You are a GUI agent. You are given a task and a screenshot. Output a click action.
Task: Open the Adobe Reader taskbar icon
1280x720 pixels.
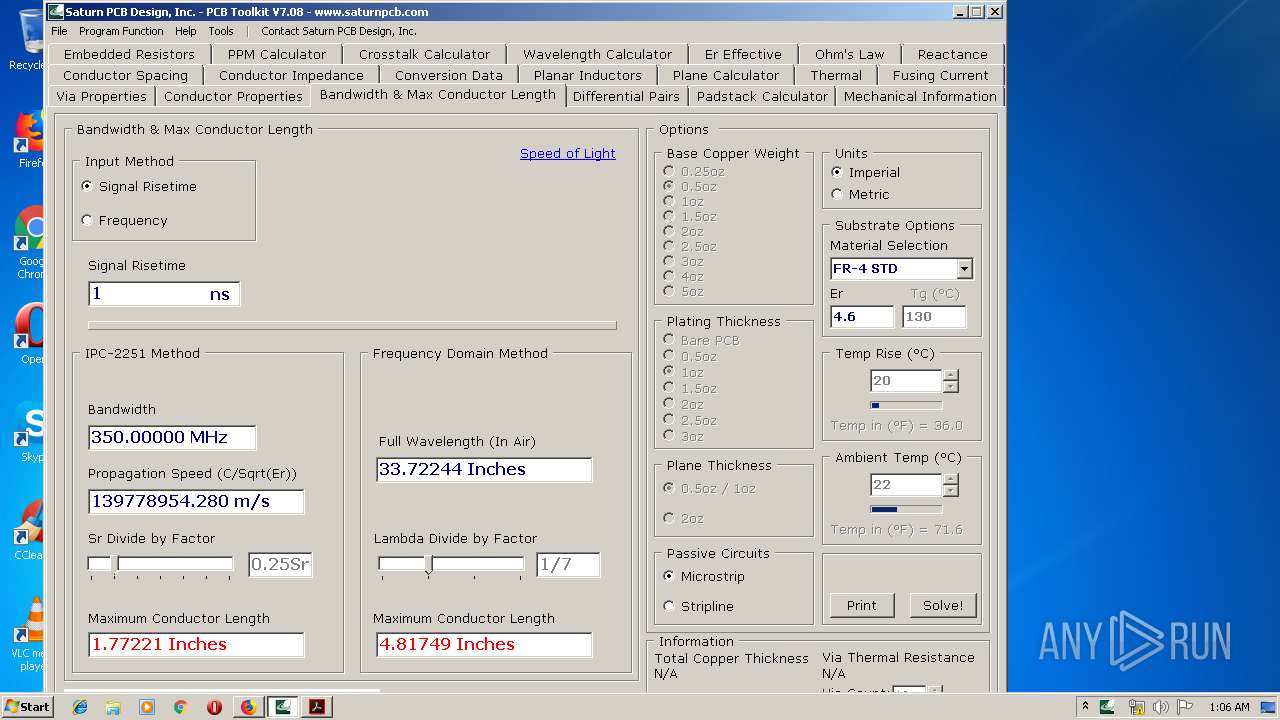[x=317, y=707]
